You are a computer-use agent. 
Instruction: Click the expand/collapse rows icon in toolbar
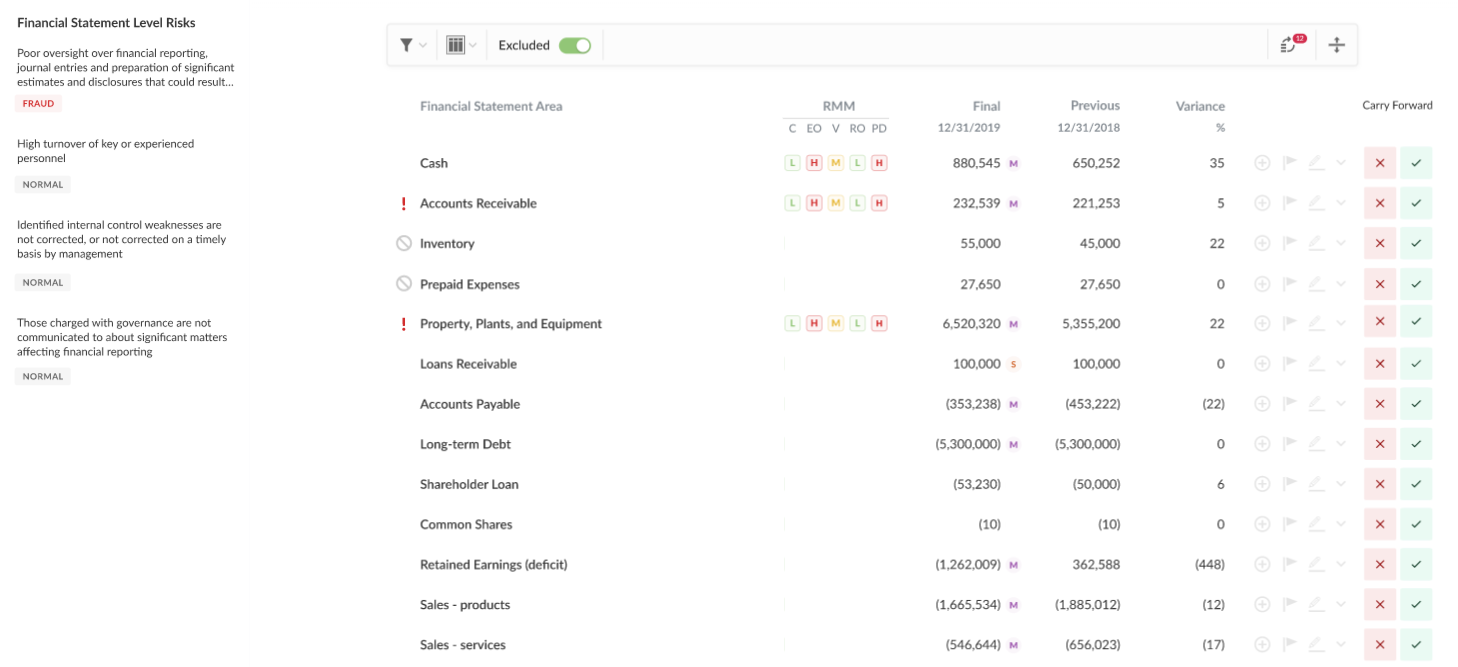(1336, 45)
